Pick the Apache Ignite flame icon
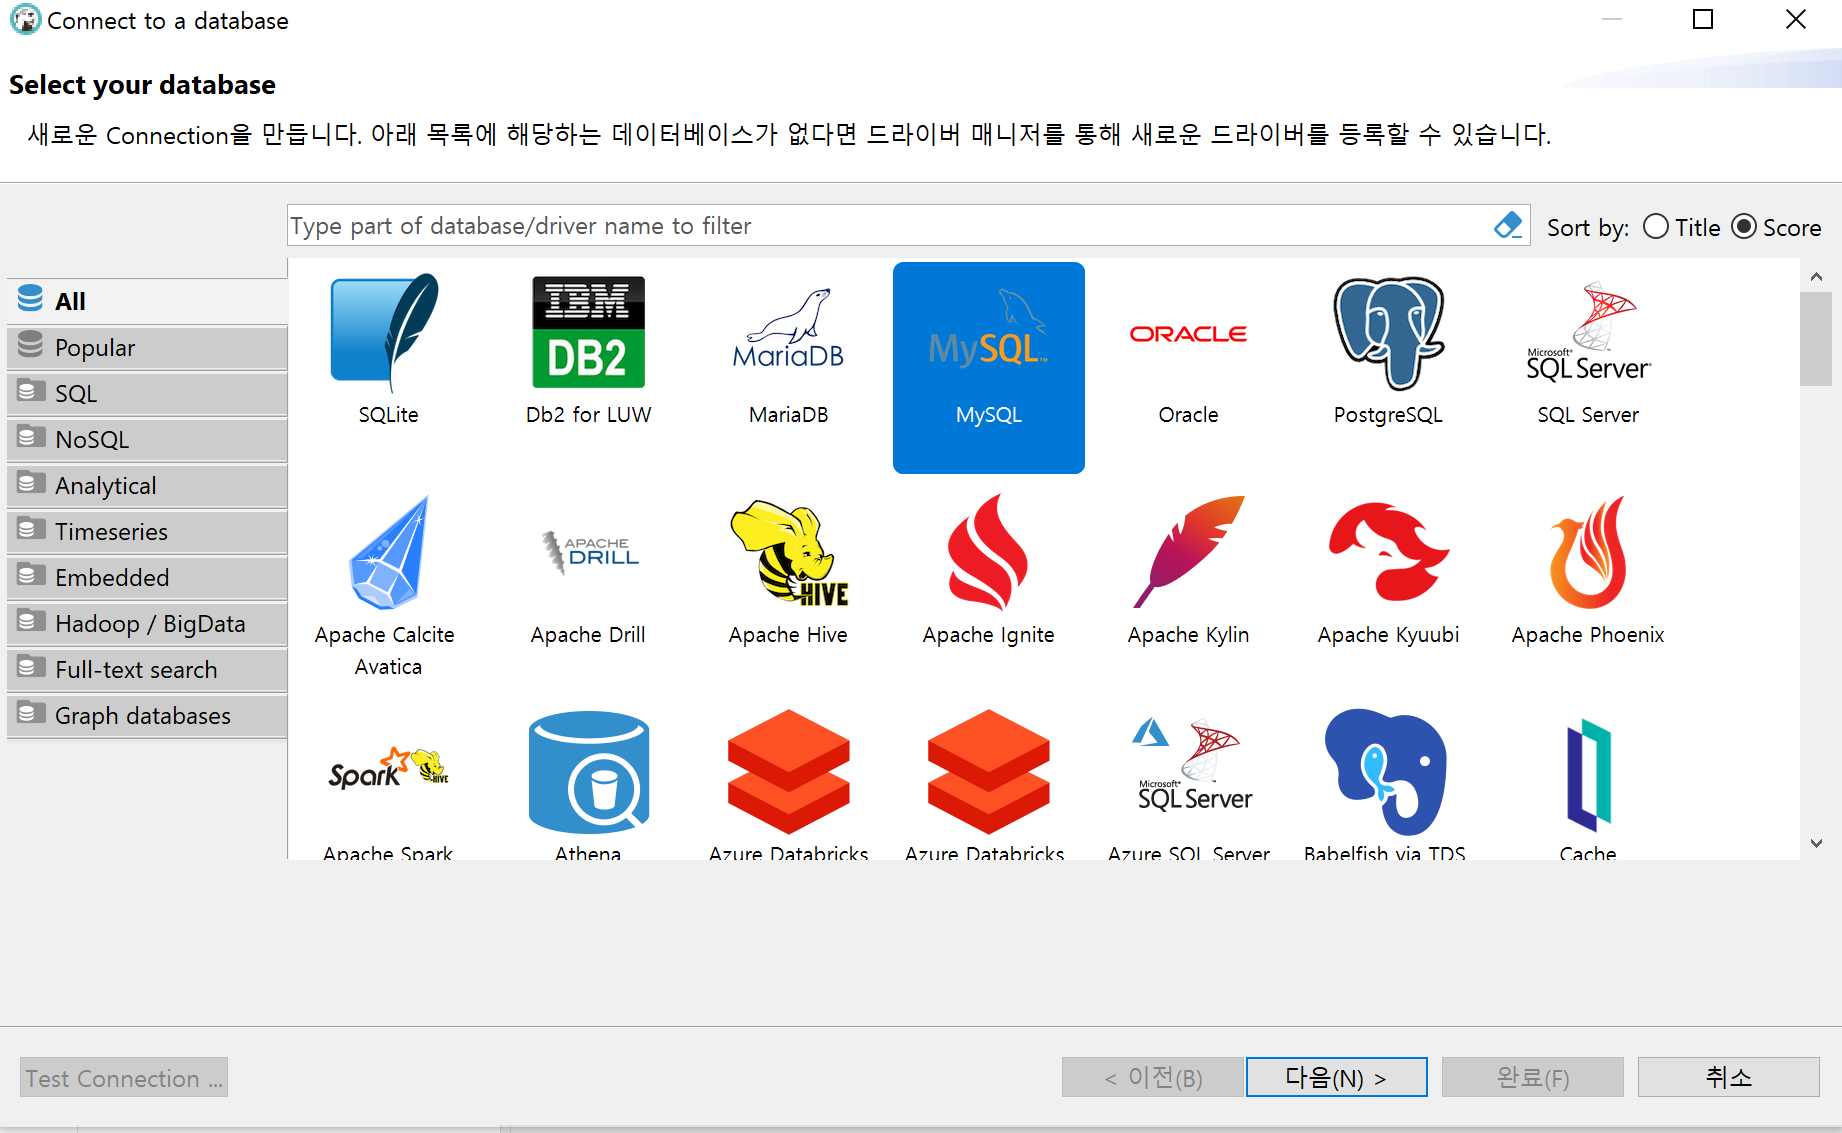This screenshot has height=1133, width=1842. click(x=988, y=553)
